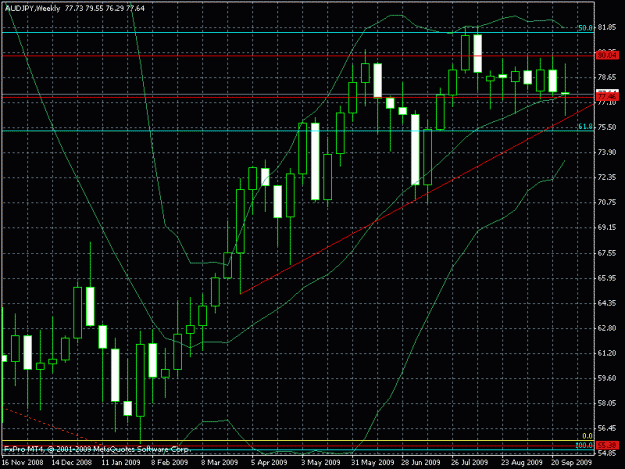Click the 16 Nov 2008 date label

[x=22, y=462]
